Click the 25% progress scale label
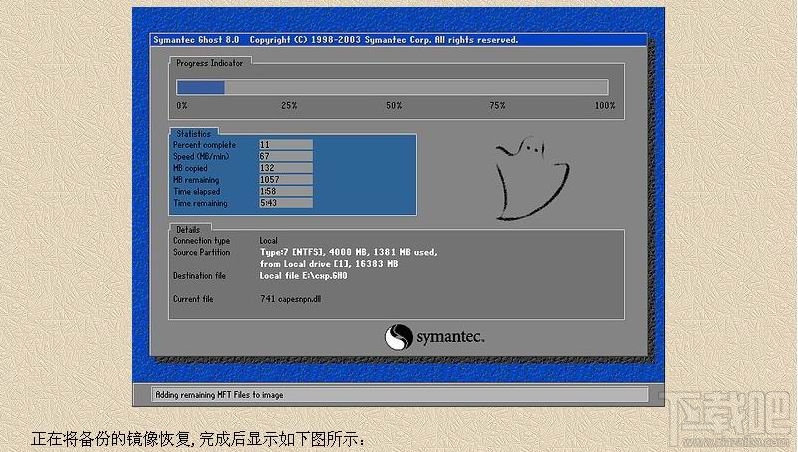Screen dimensions: 798x452 tap(289, 105)
